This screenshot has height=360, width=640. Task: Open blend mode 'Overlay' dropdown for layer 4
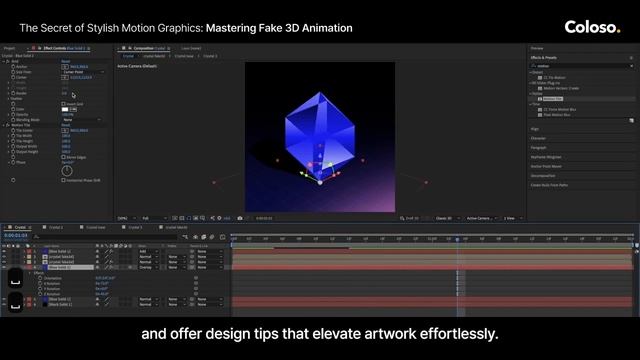(x=149, y=267)
